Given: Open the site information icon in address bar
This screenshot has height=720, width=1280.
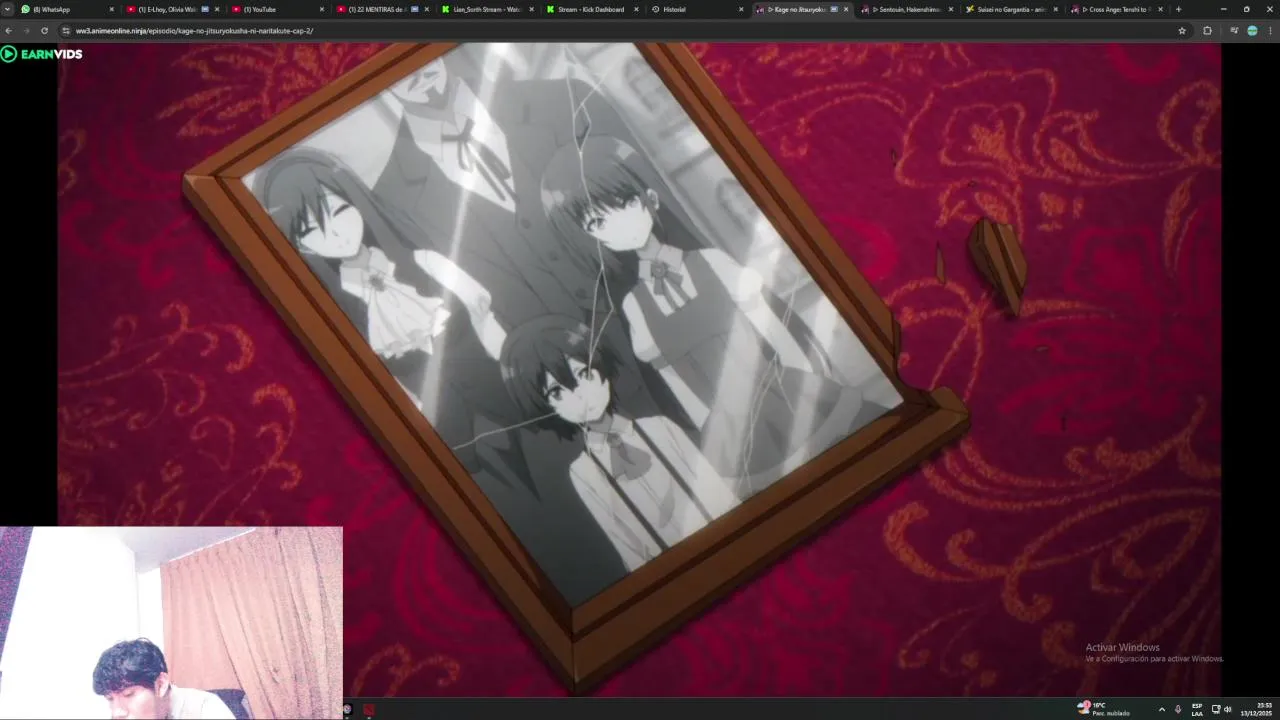Looking at the screenshot, I should pyautogui.click(x=66, y=31).
